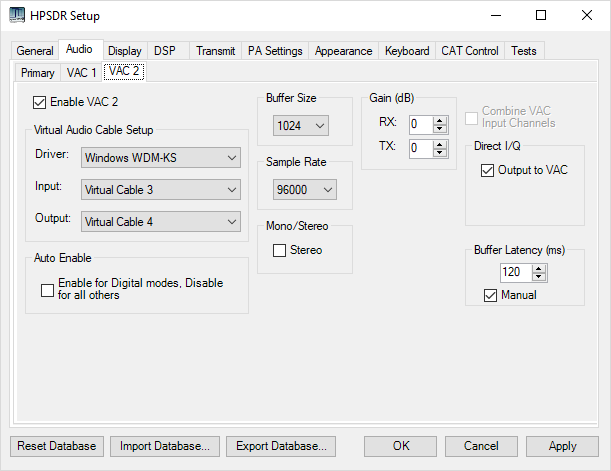Click the HPSDR Setup title bar icon
The width and height of the screenshot is (611, 471).
tap(17, 15)
